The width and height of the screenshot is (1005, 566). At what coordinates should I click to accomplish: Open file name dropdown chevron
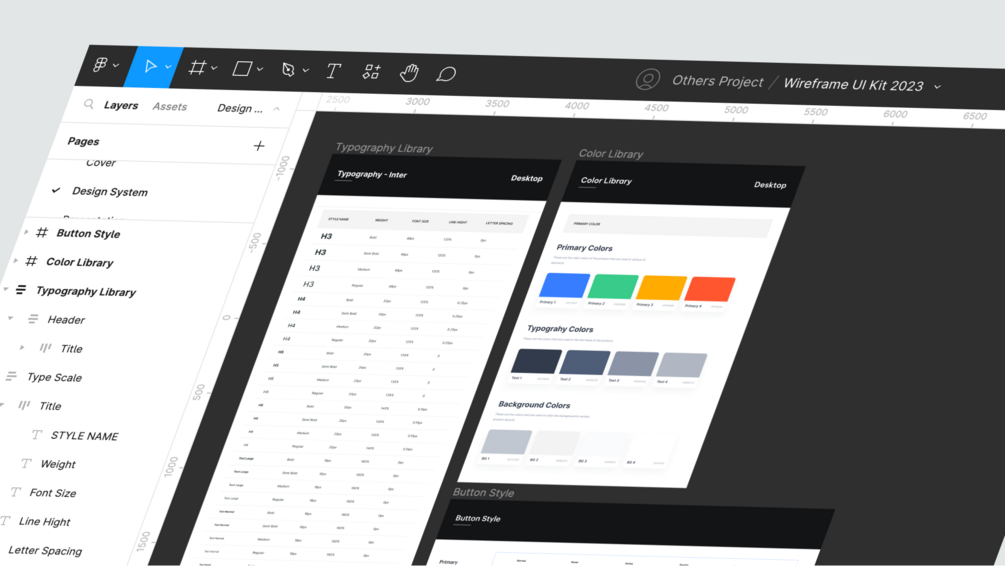point(937,87)
